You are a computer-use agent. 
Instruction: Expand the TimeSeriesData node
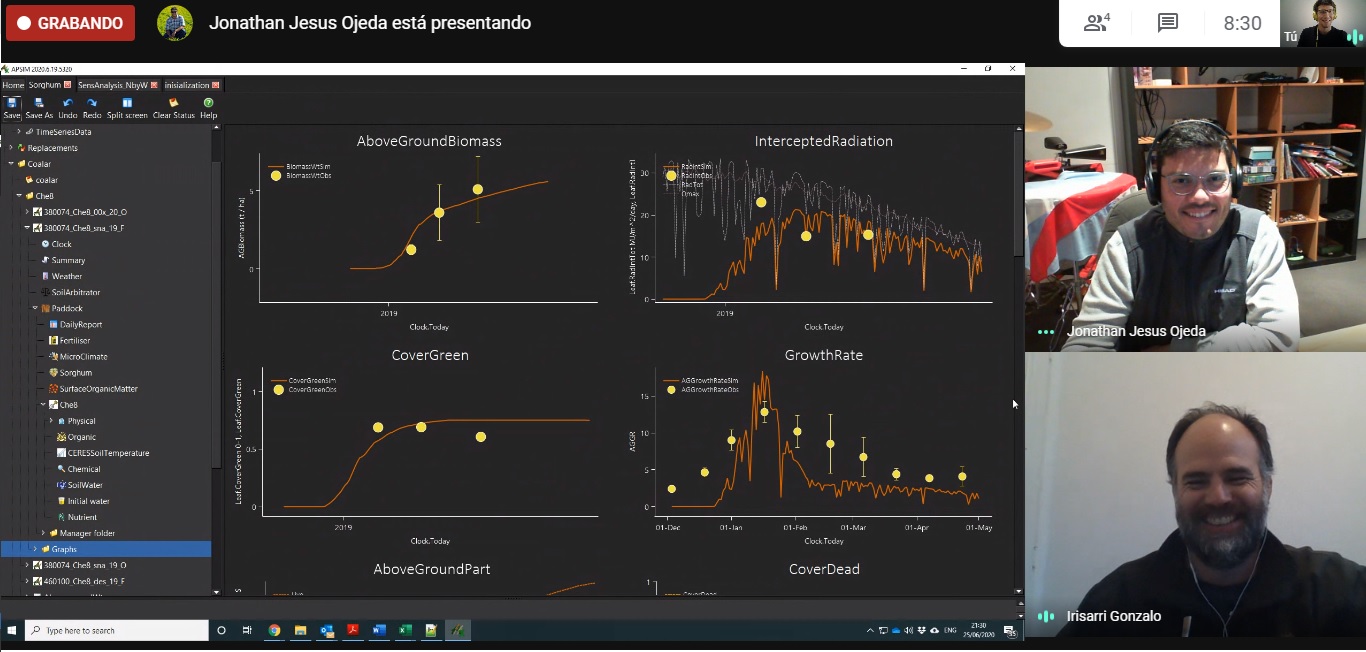pos(19,132)
